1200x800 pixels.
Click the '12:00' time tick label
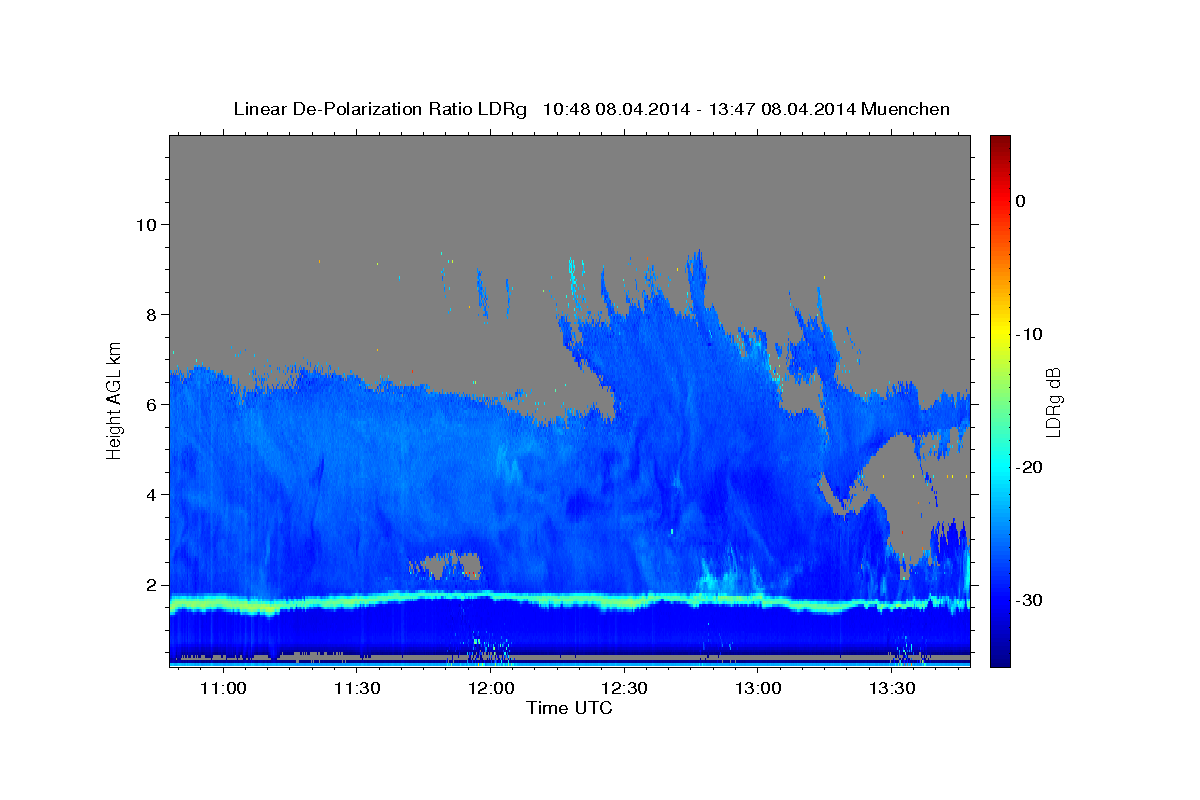point(491,689)
